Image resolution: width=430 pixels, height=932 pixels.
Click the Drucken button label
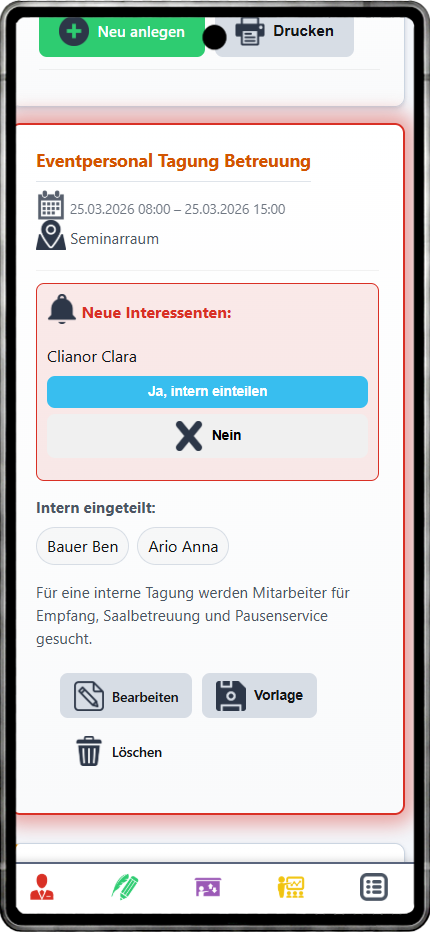pyautogui.click(x=303, y=31)
